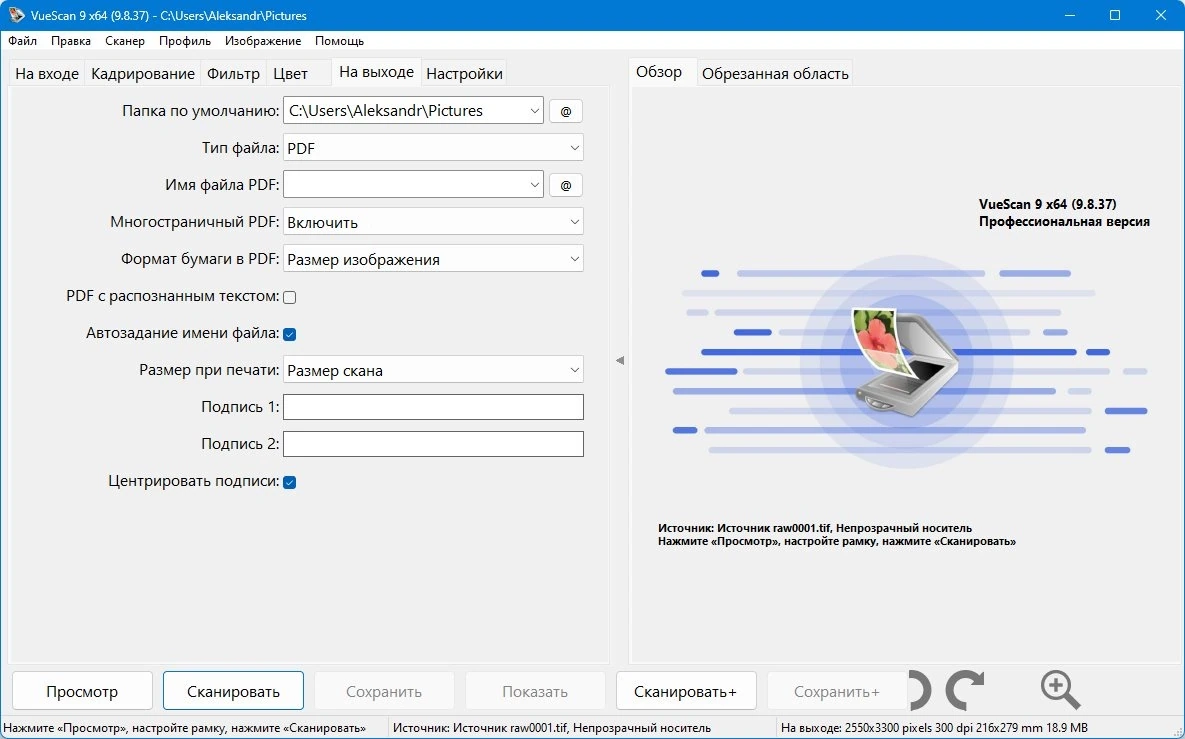Switch to the Настройки tab

click(x=464, y=73)
